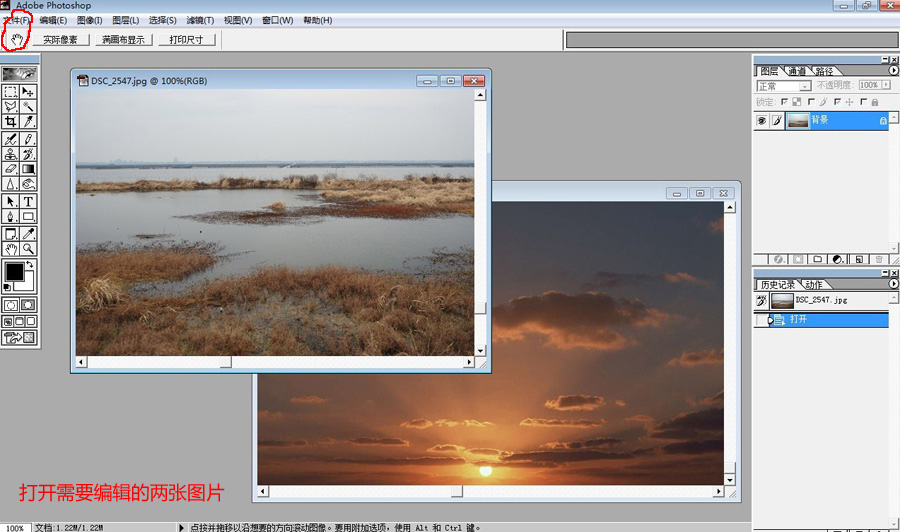Select the Notes tool
The width and height of the screenshot is (900, 532).
(x=10, y=234)
